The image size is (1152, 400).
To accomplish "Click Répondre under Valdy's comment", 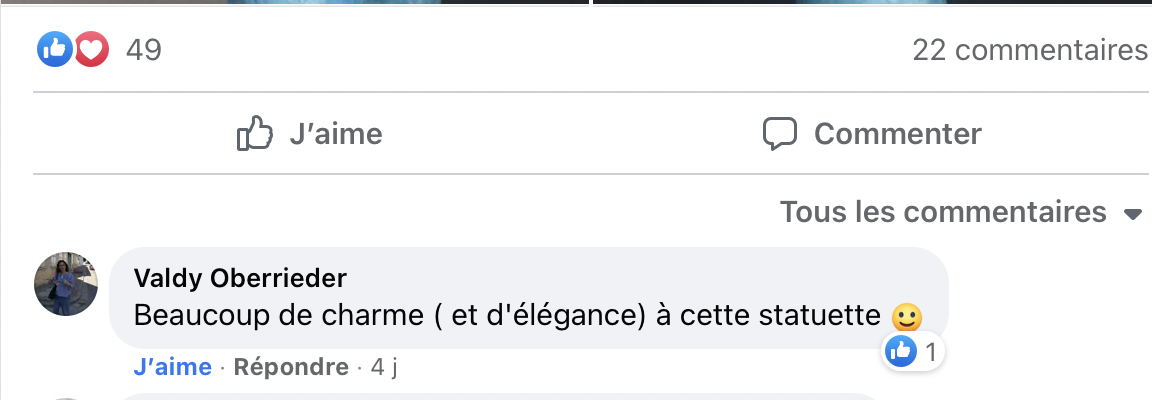I will pos(291,367).
